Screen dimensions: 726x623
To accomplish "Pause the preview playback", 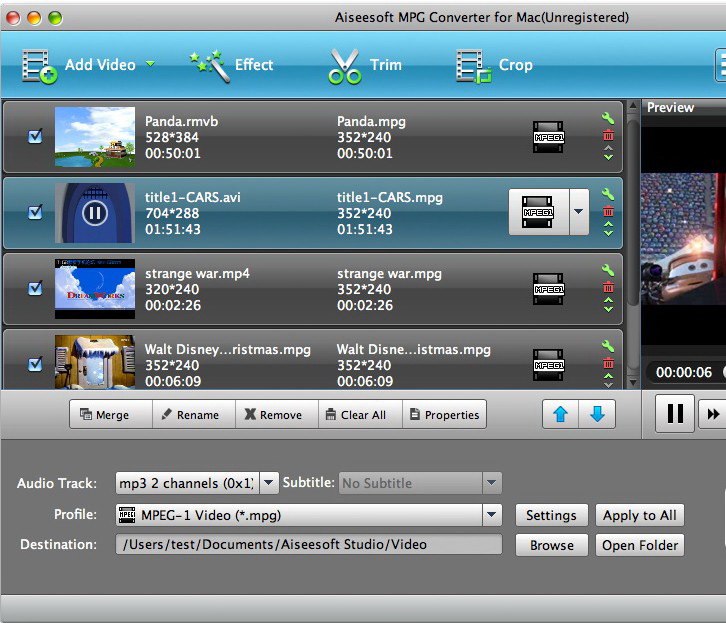I will 675,413.
